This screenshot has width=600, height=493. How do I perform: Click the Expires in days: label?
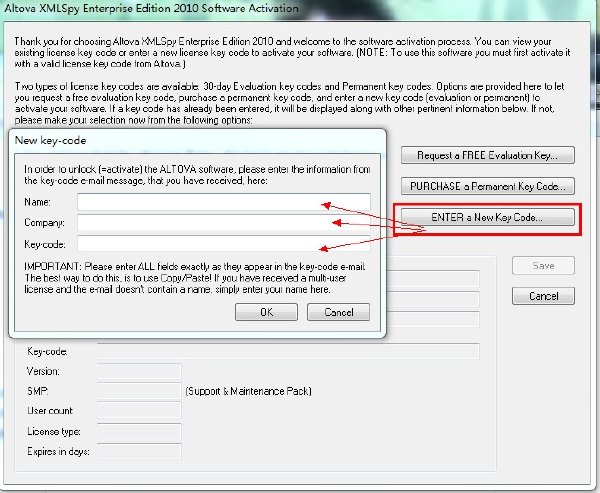[x=58, y=452]
